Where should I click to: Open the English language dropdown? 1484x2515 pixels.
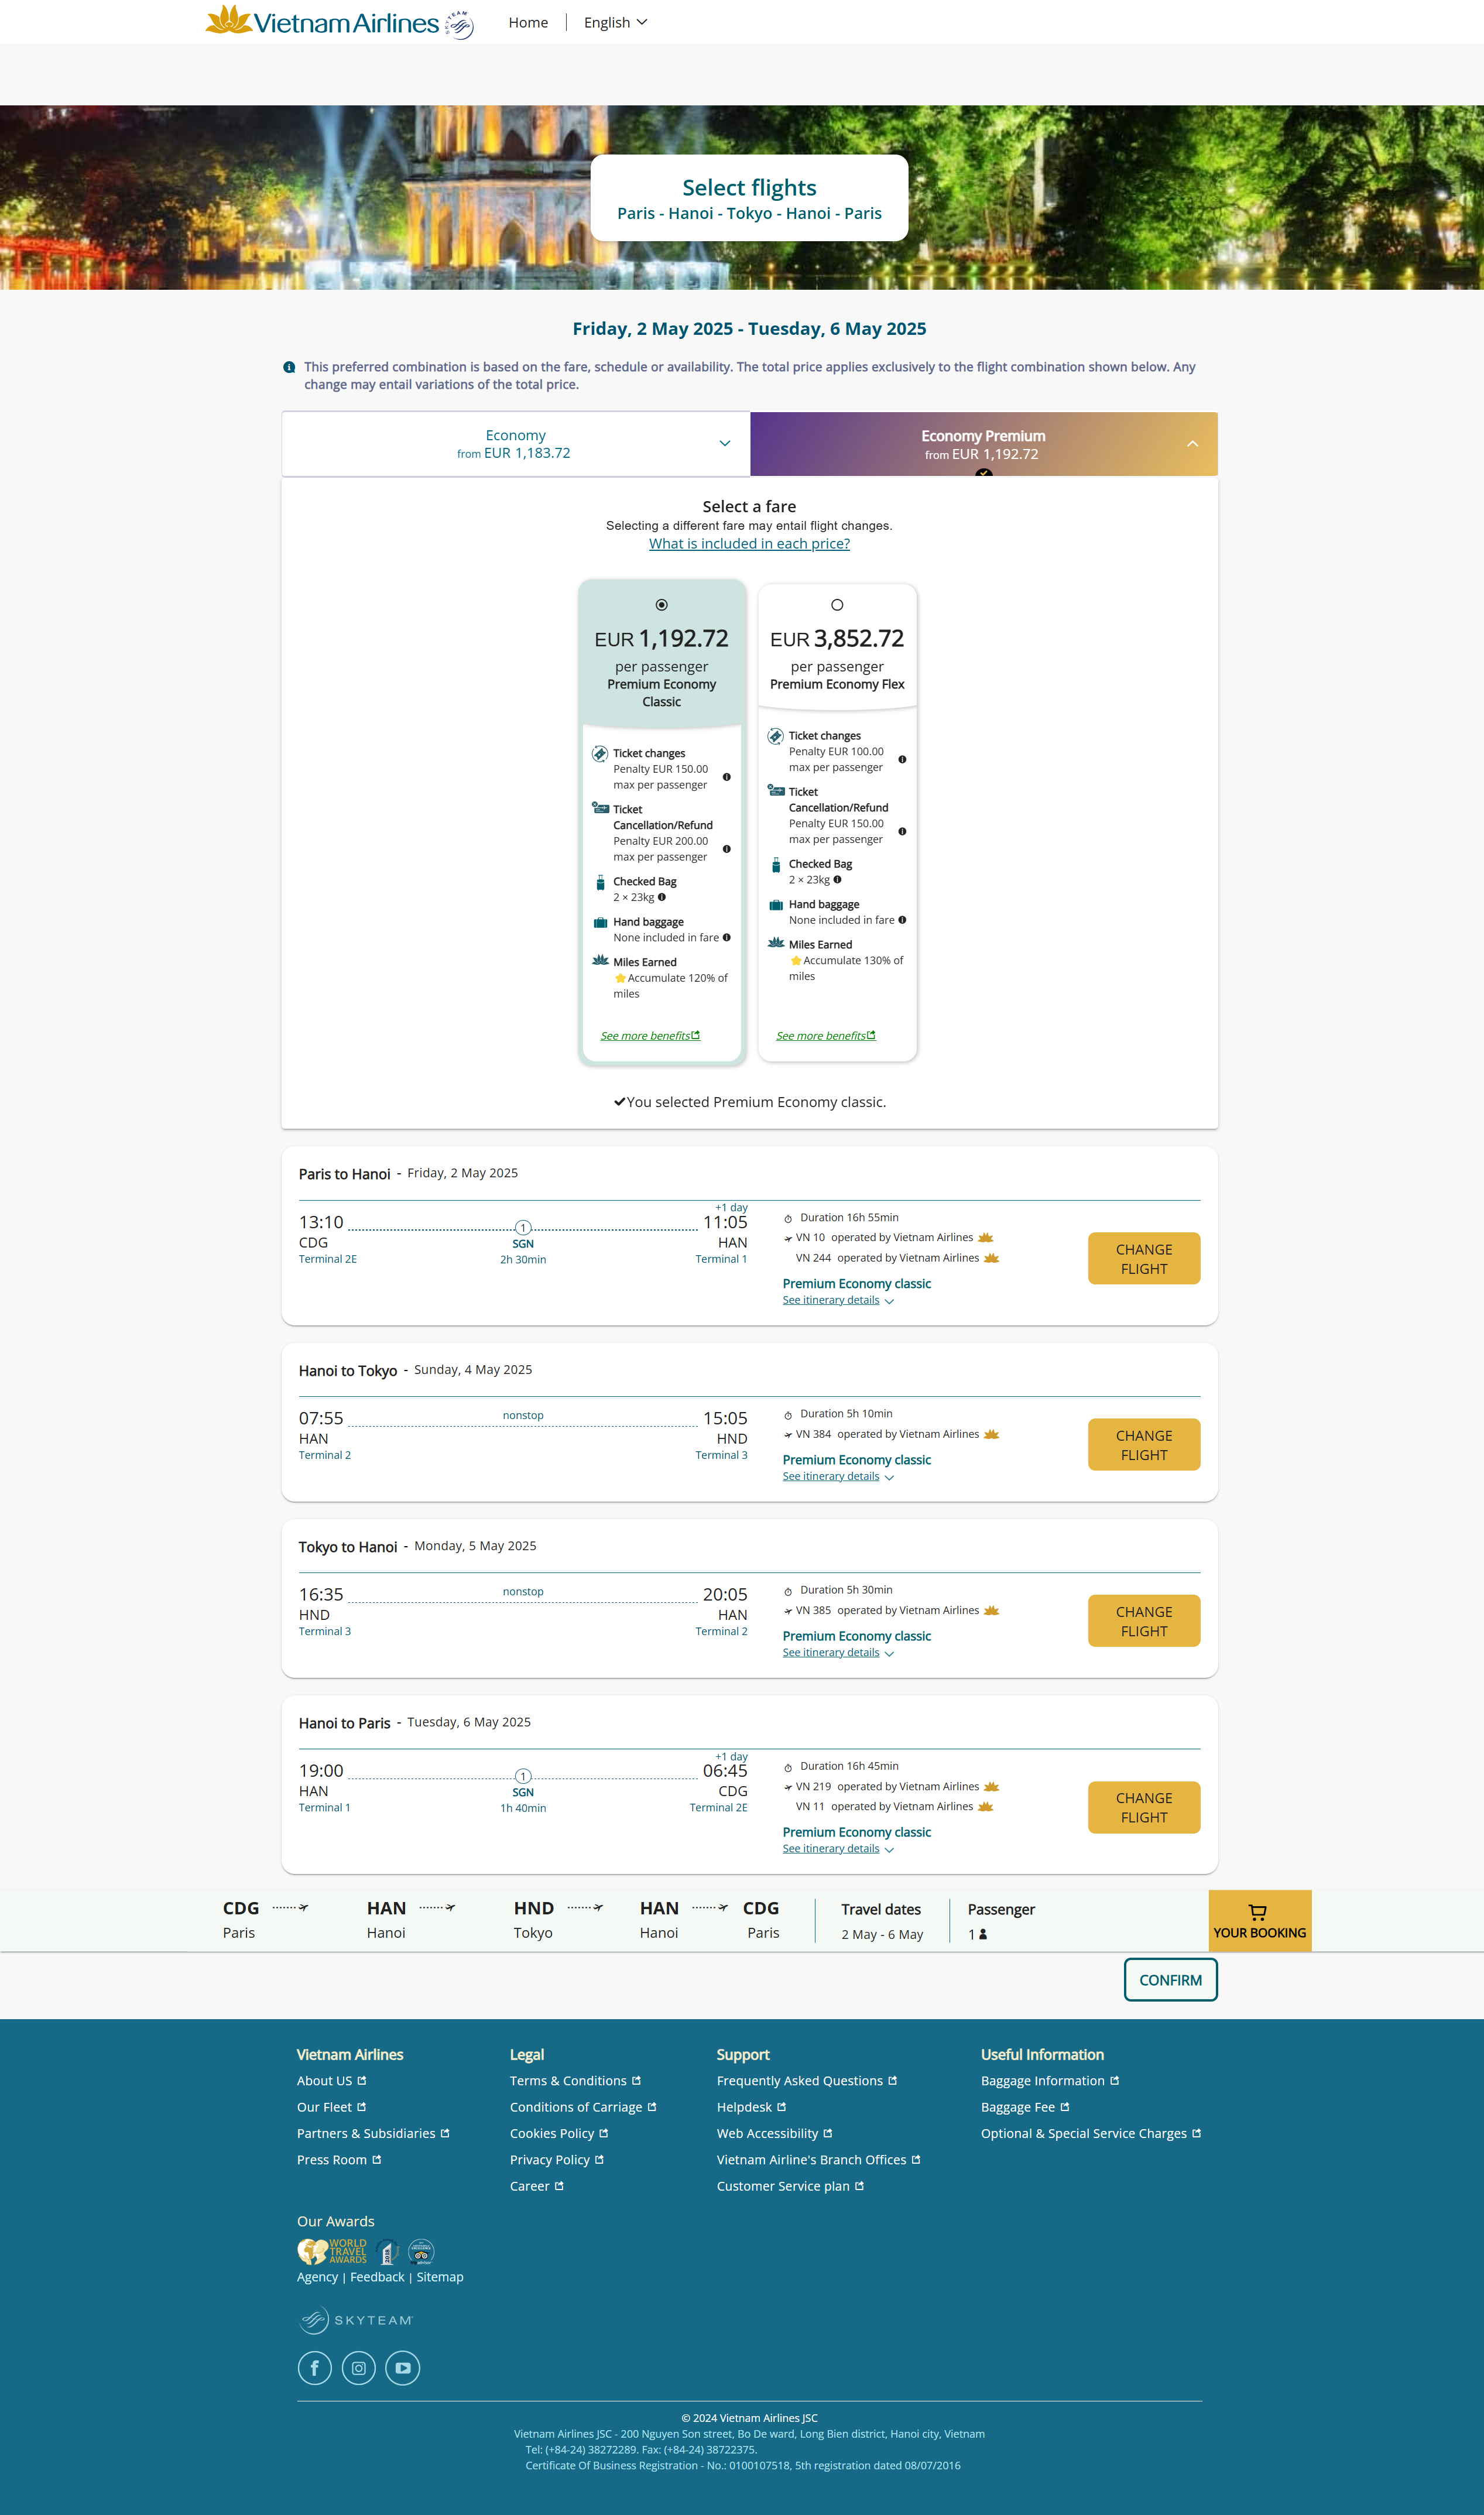tap(615, 22)
